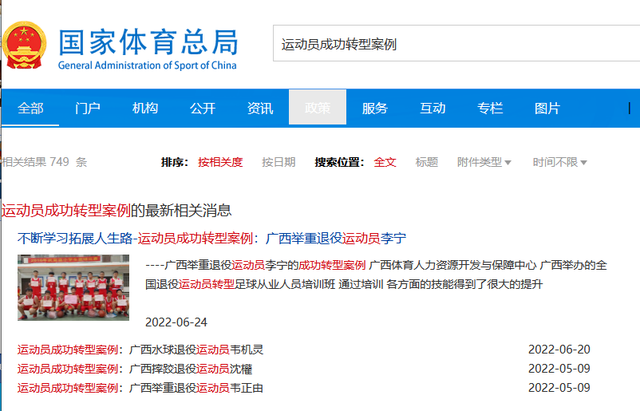Set search position to 标题
Screen dimensions: 640x411
(x=427, y=162)
